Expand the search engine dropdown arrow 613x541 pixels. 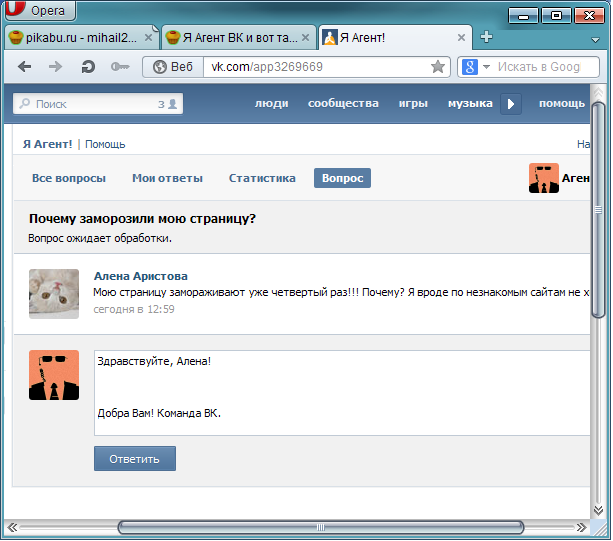point(486,67)
